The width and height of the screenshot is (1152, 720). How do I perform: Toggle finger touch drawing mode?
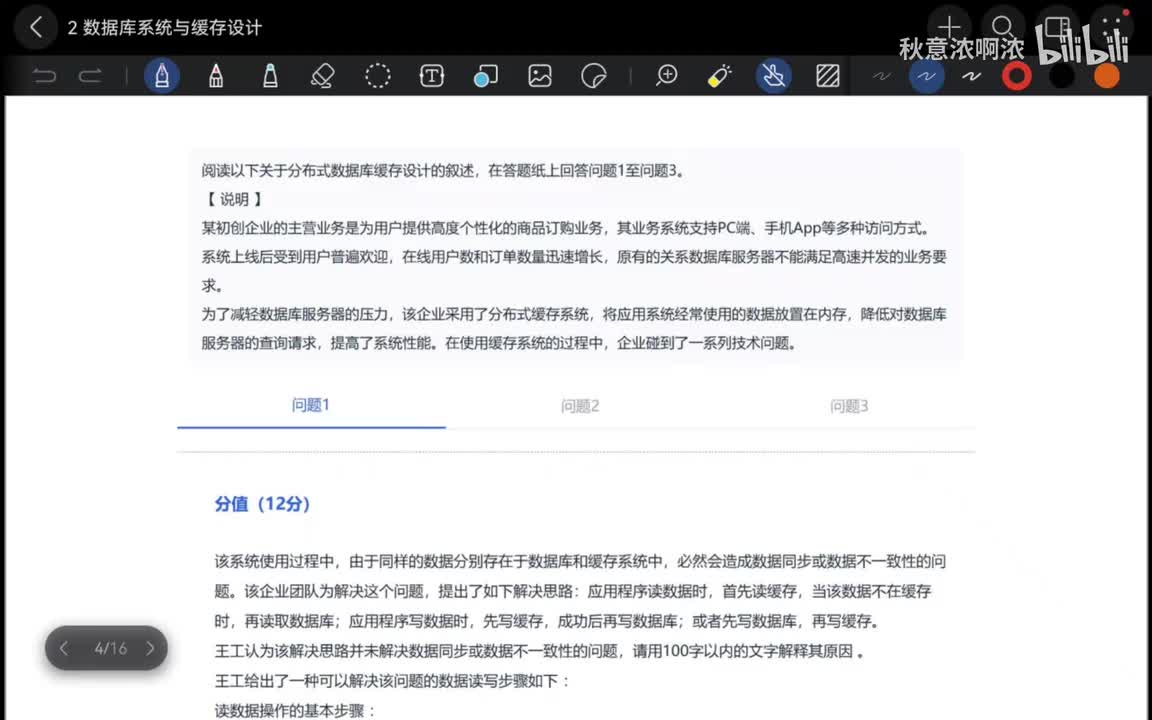coord(774,76)
